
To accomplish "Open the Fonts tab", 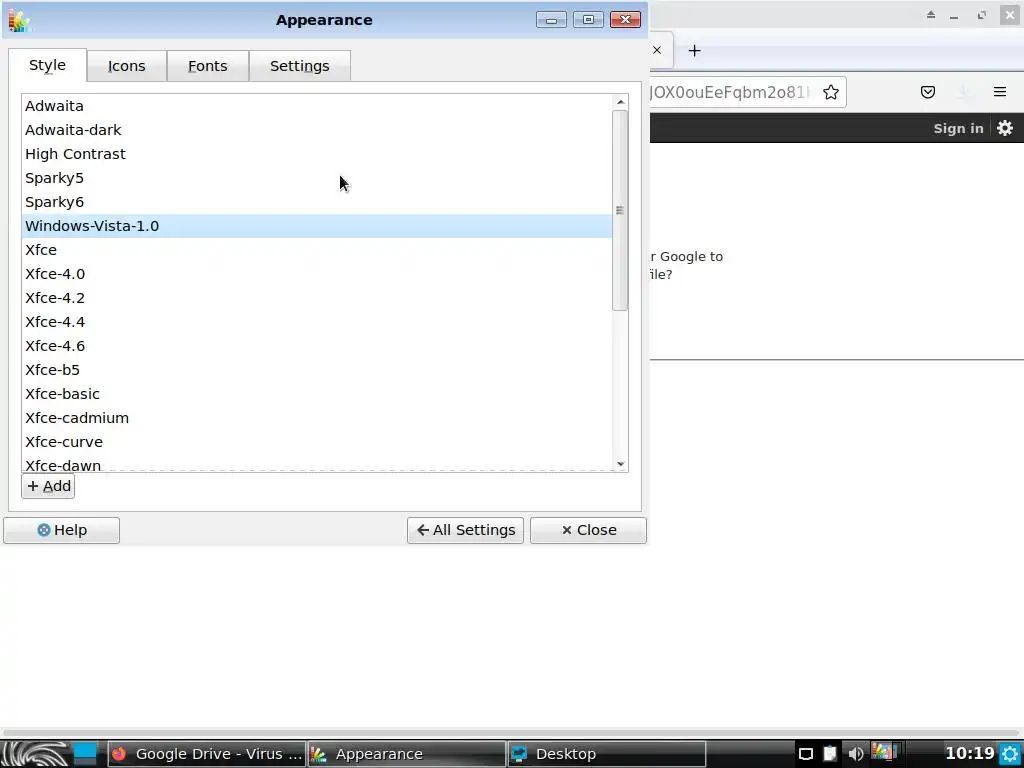I will tap(208, 66).
